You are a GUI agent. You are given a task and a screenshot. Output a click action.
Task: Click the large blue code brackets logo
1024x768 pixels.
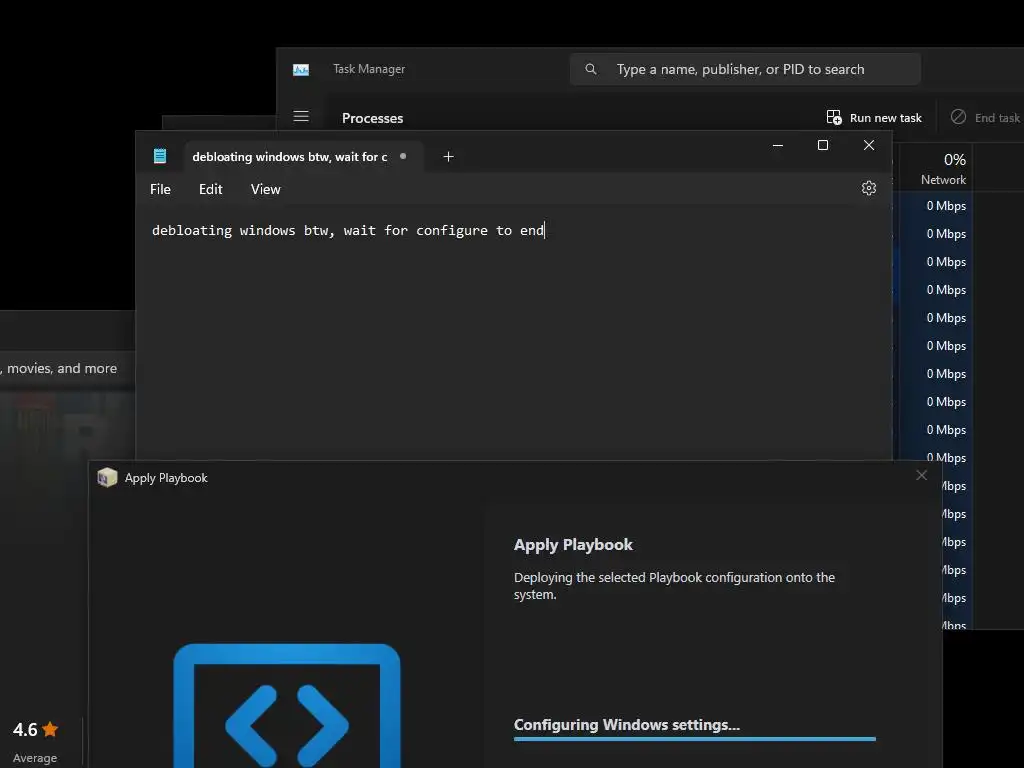click(287, 705)
